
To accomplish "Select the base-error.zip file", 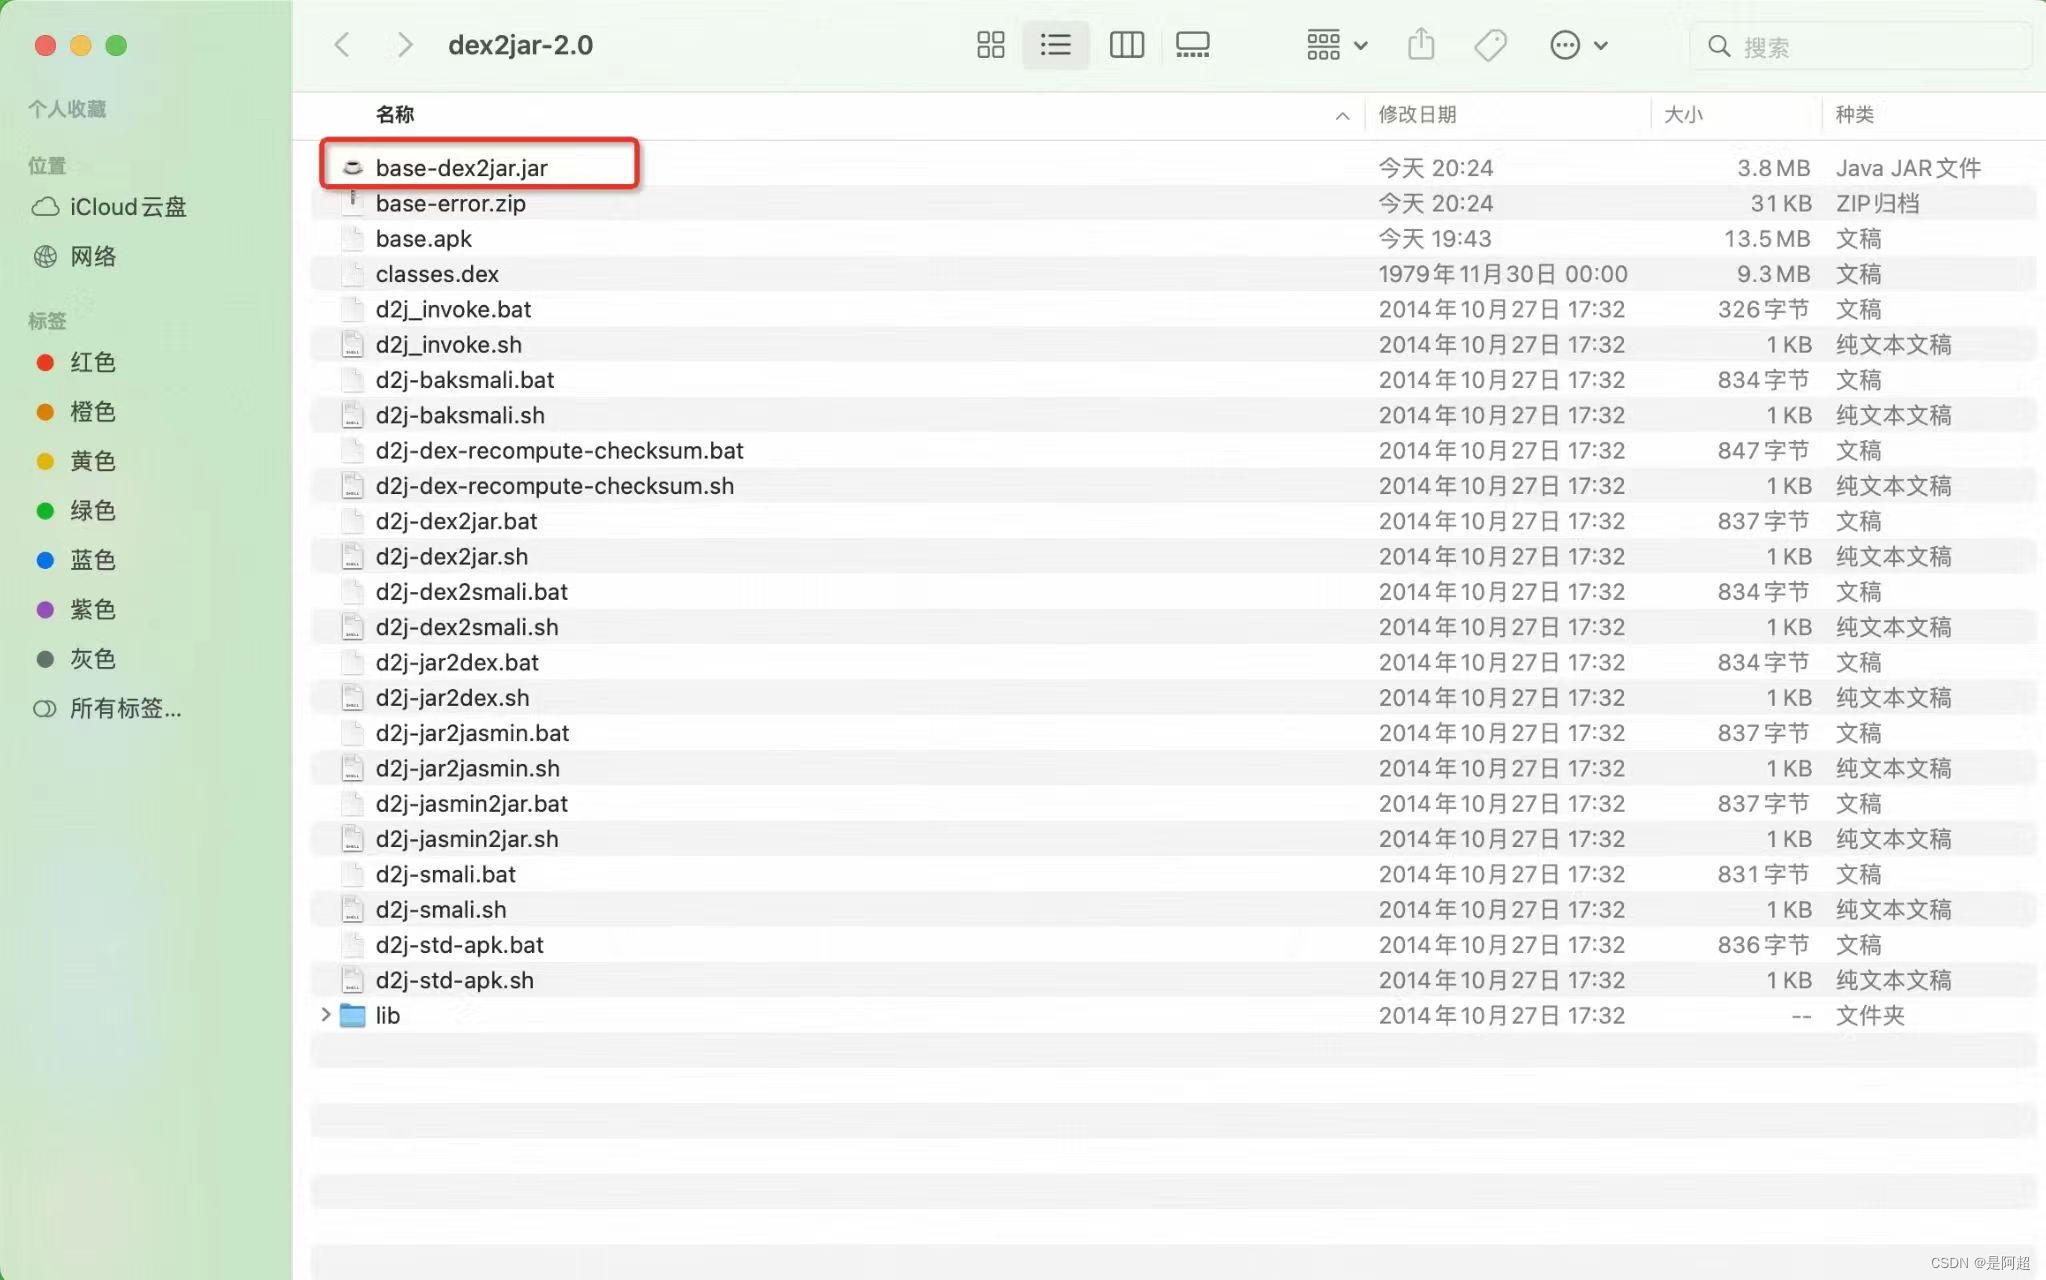I will 450,203.
